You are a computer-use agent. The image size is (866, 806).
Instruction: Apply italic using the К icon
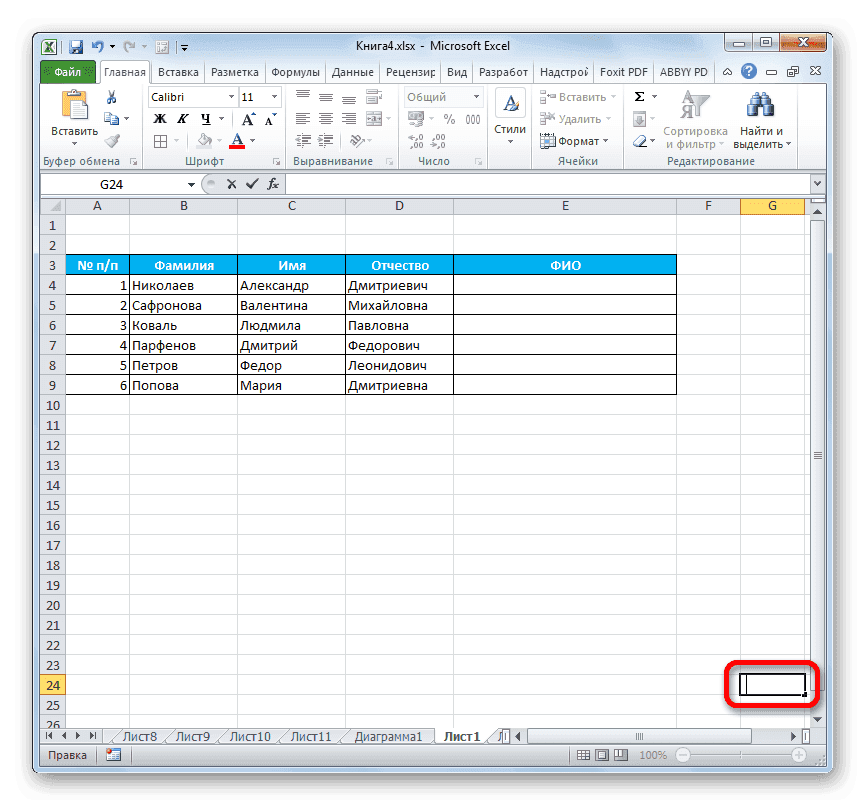pyautogui.click(x=182, y=118)
